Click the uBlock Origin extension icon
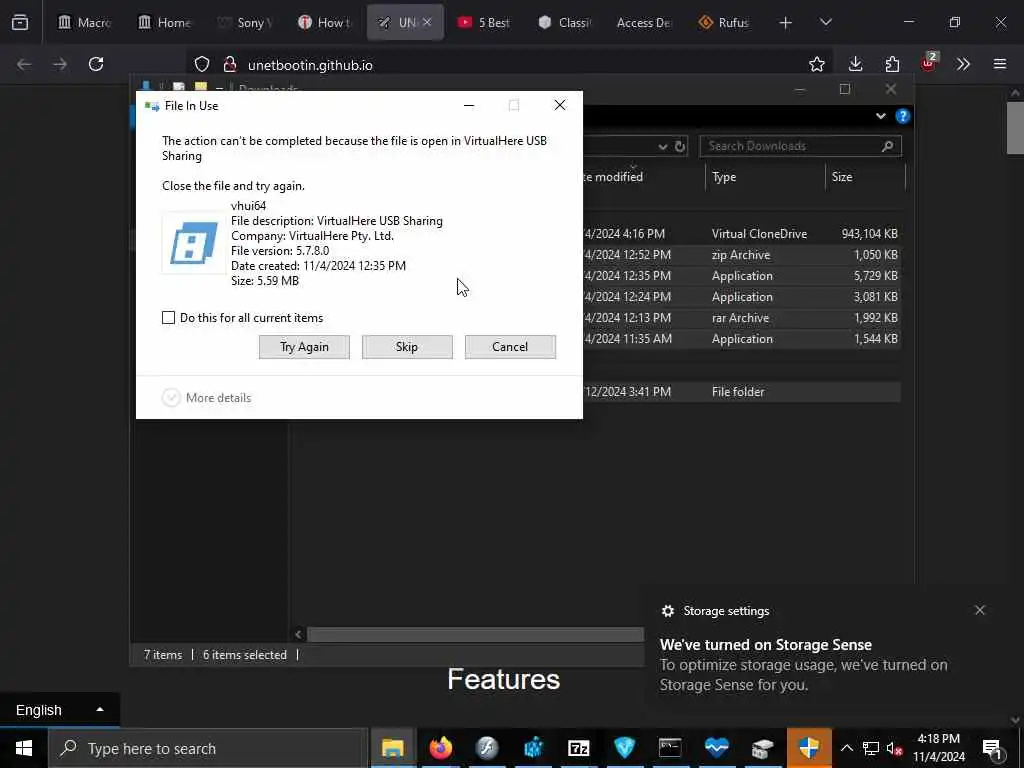 pyautogui.click(x=929, y=63)
